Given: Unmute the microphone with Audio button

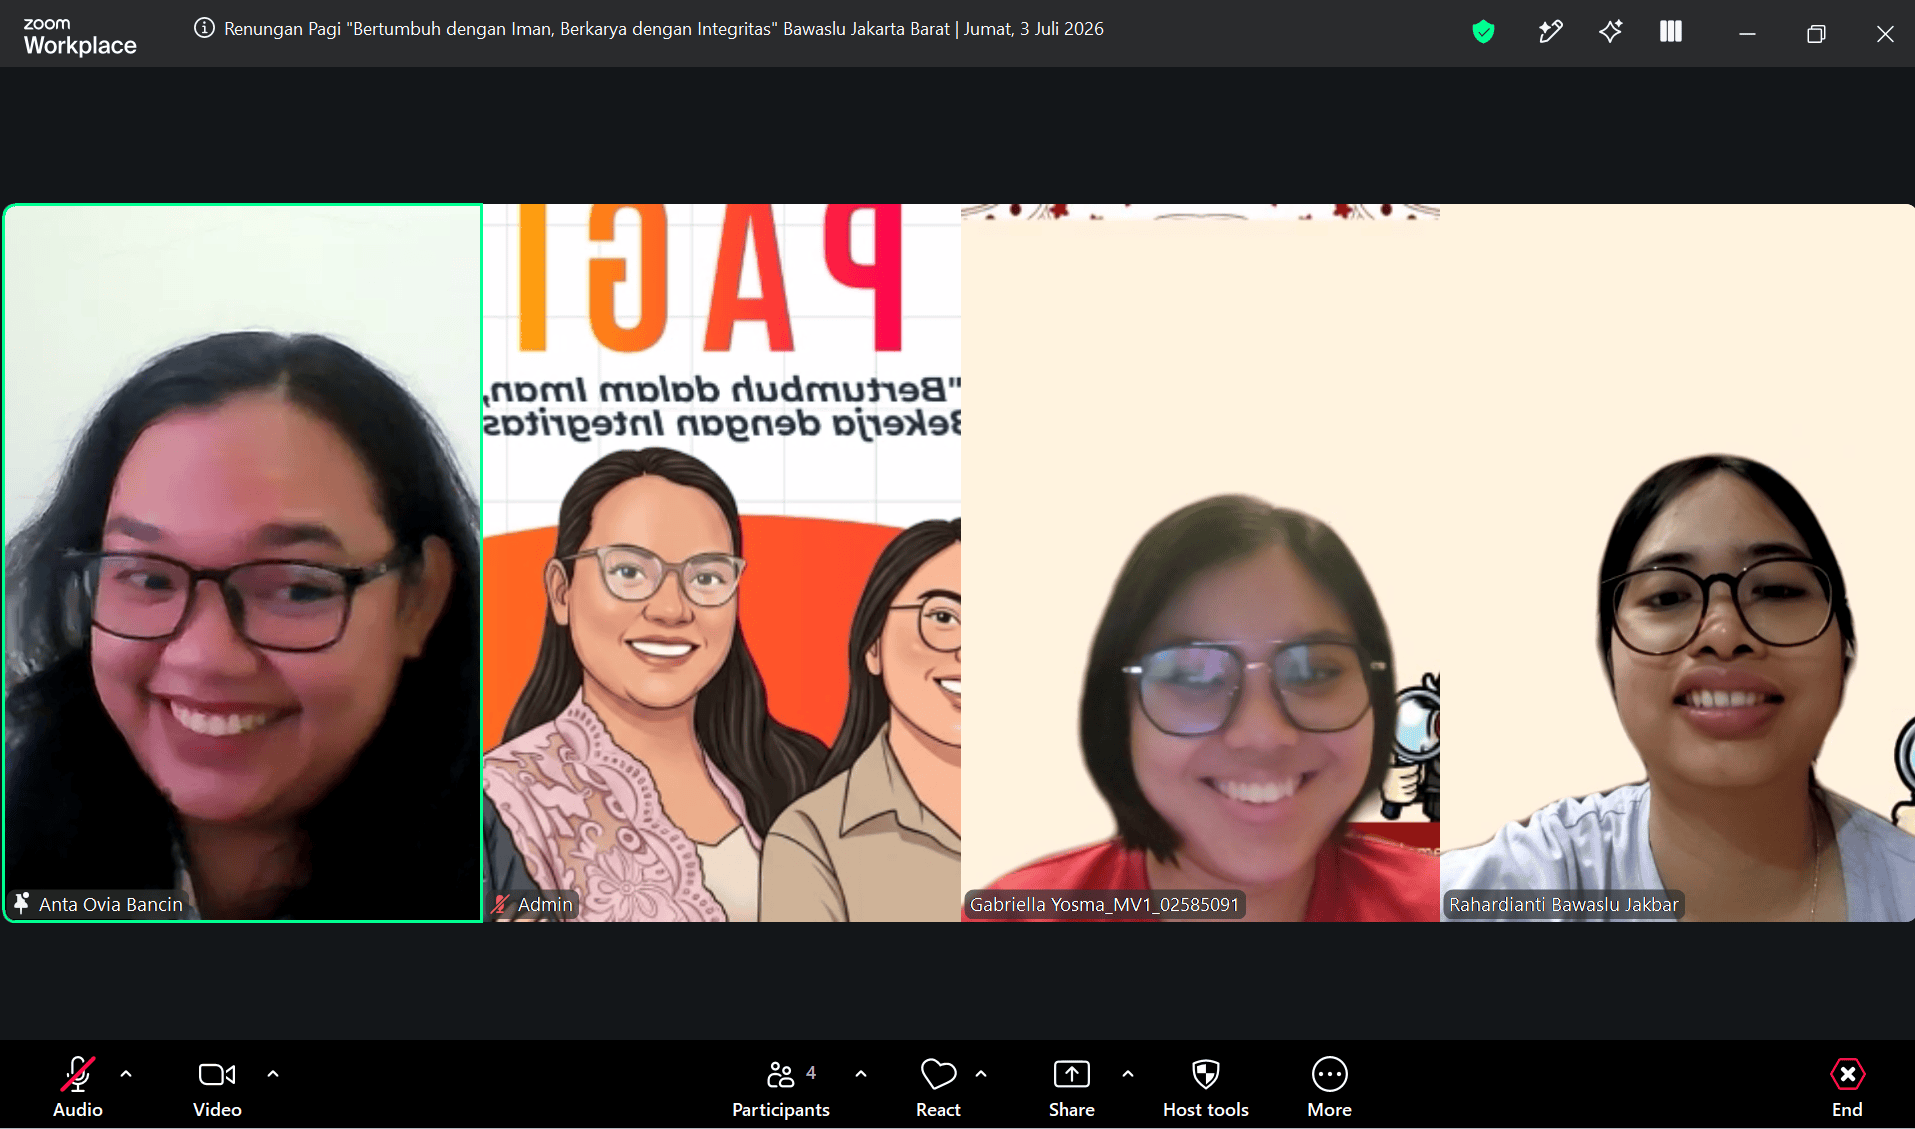Looking at the screenshot, I should click(x=78, y=1087).
